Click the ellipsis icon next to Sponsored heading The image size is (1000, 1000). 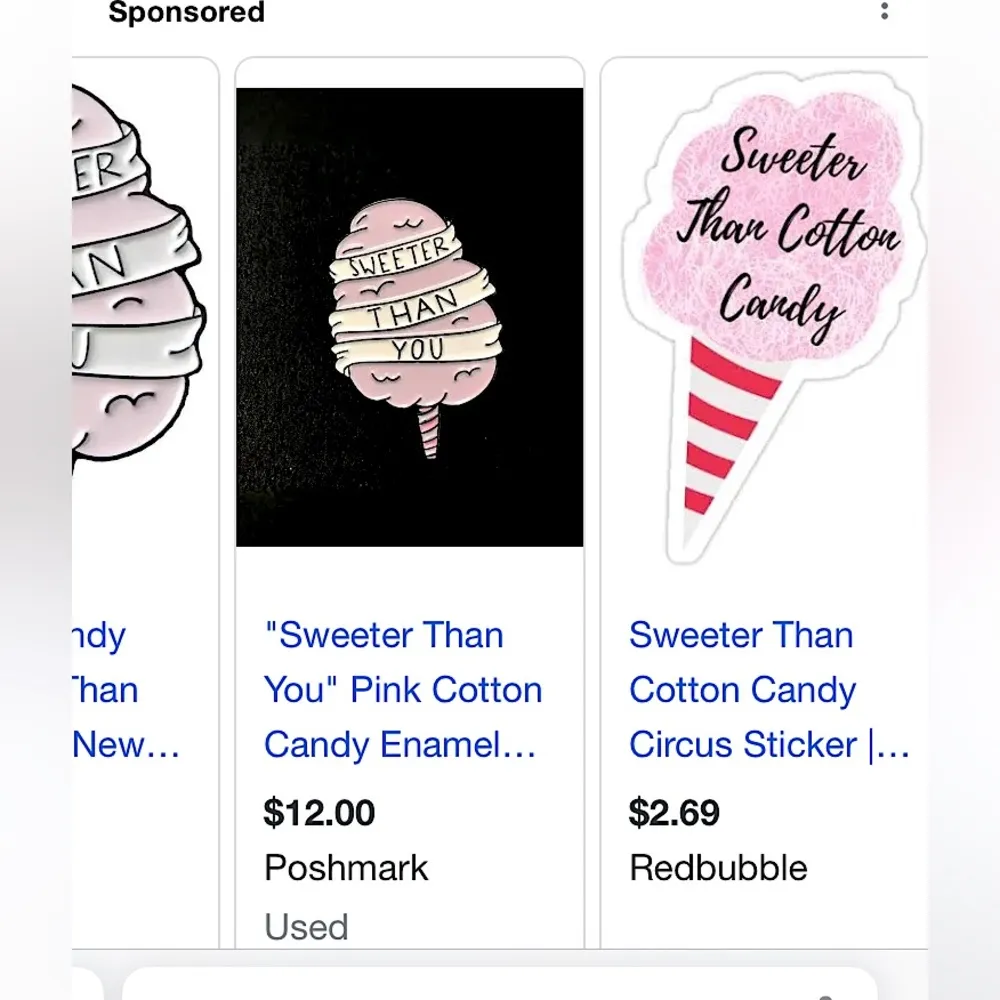pyautogui.click(x=884, y=11)
